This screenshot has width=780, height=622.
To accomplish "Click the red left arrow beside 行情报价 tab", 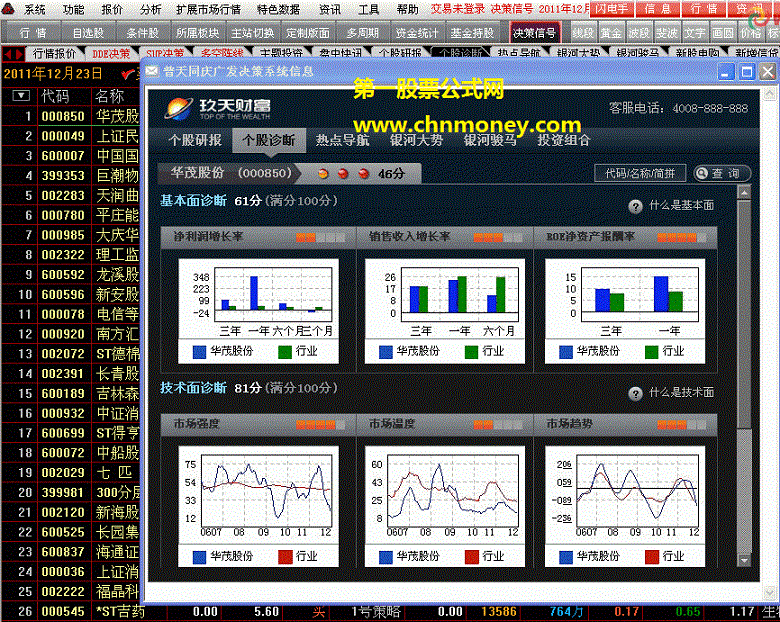I will [x=8, y=54].
